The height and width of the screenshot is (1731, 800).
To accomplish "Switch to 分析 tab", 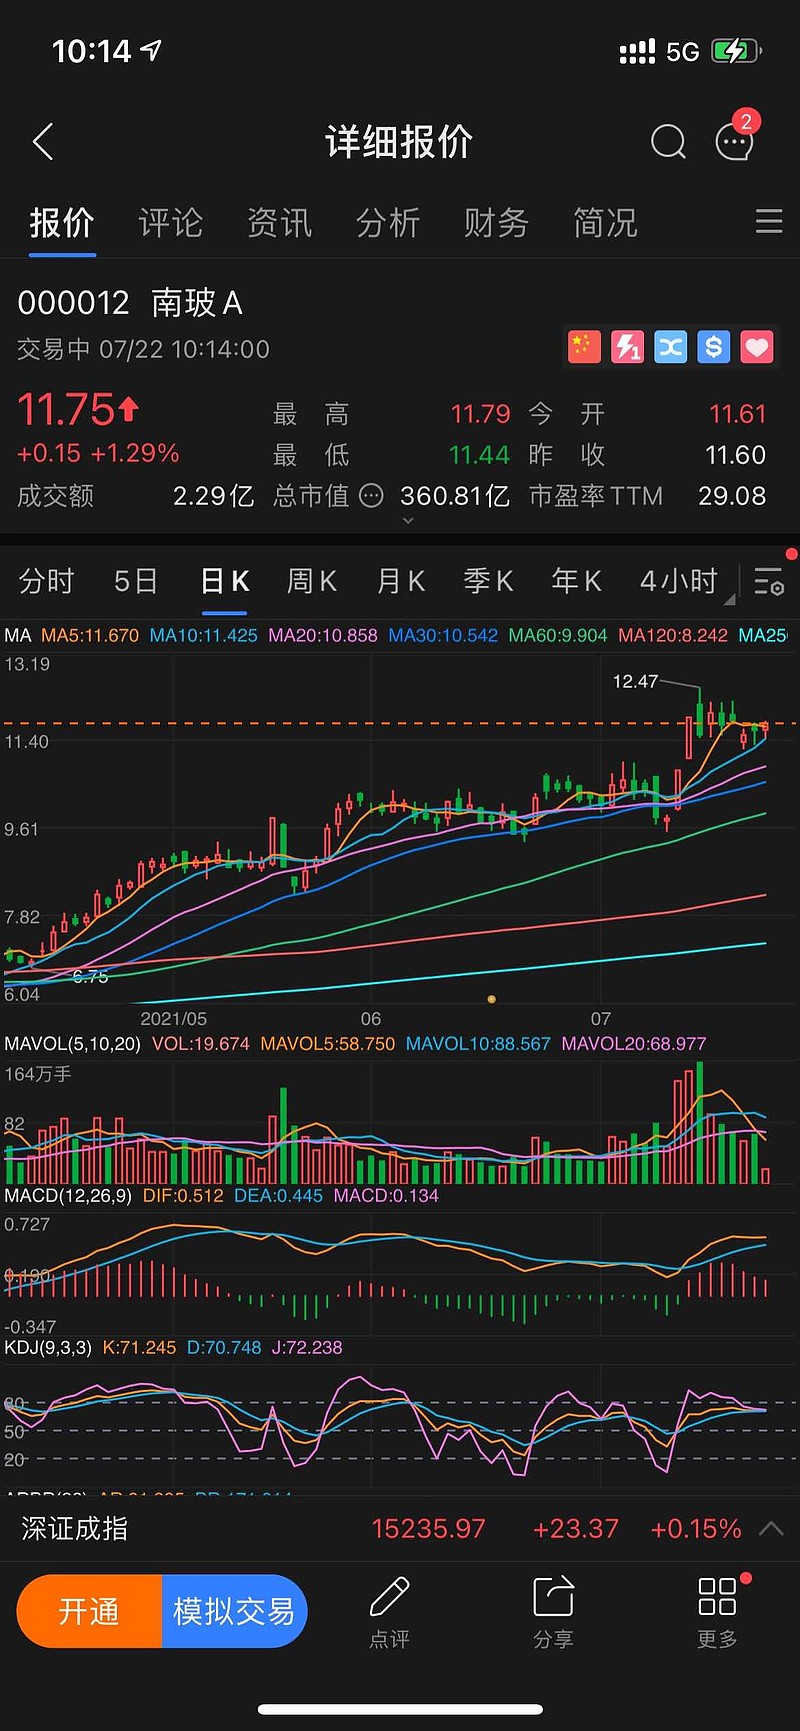I will [x=388, y=222].
